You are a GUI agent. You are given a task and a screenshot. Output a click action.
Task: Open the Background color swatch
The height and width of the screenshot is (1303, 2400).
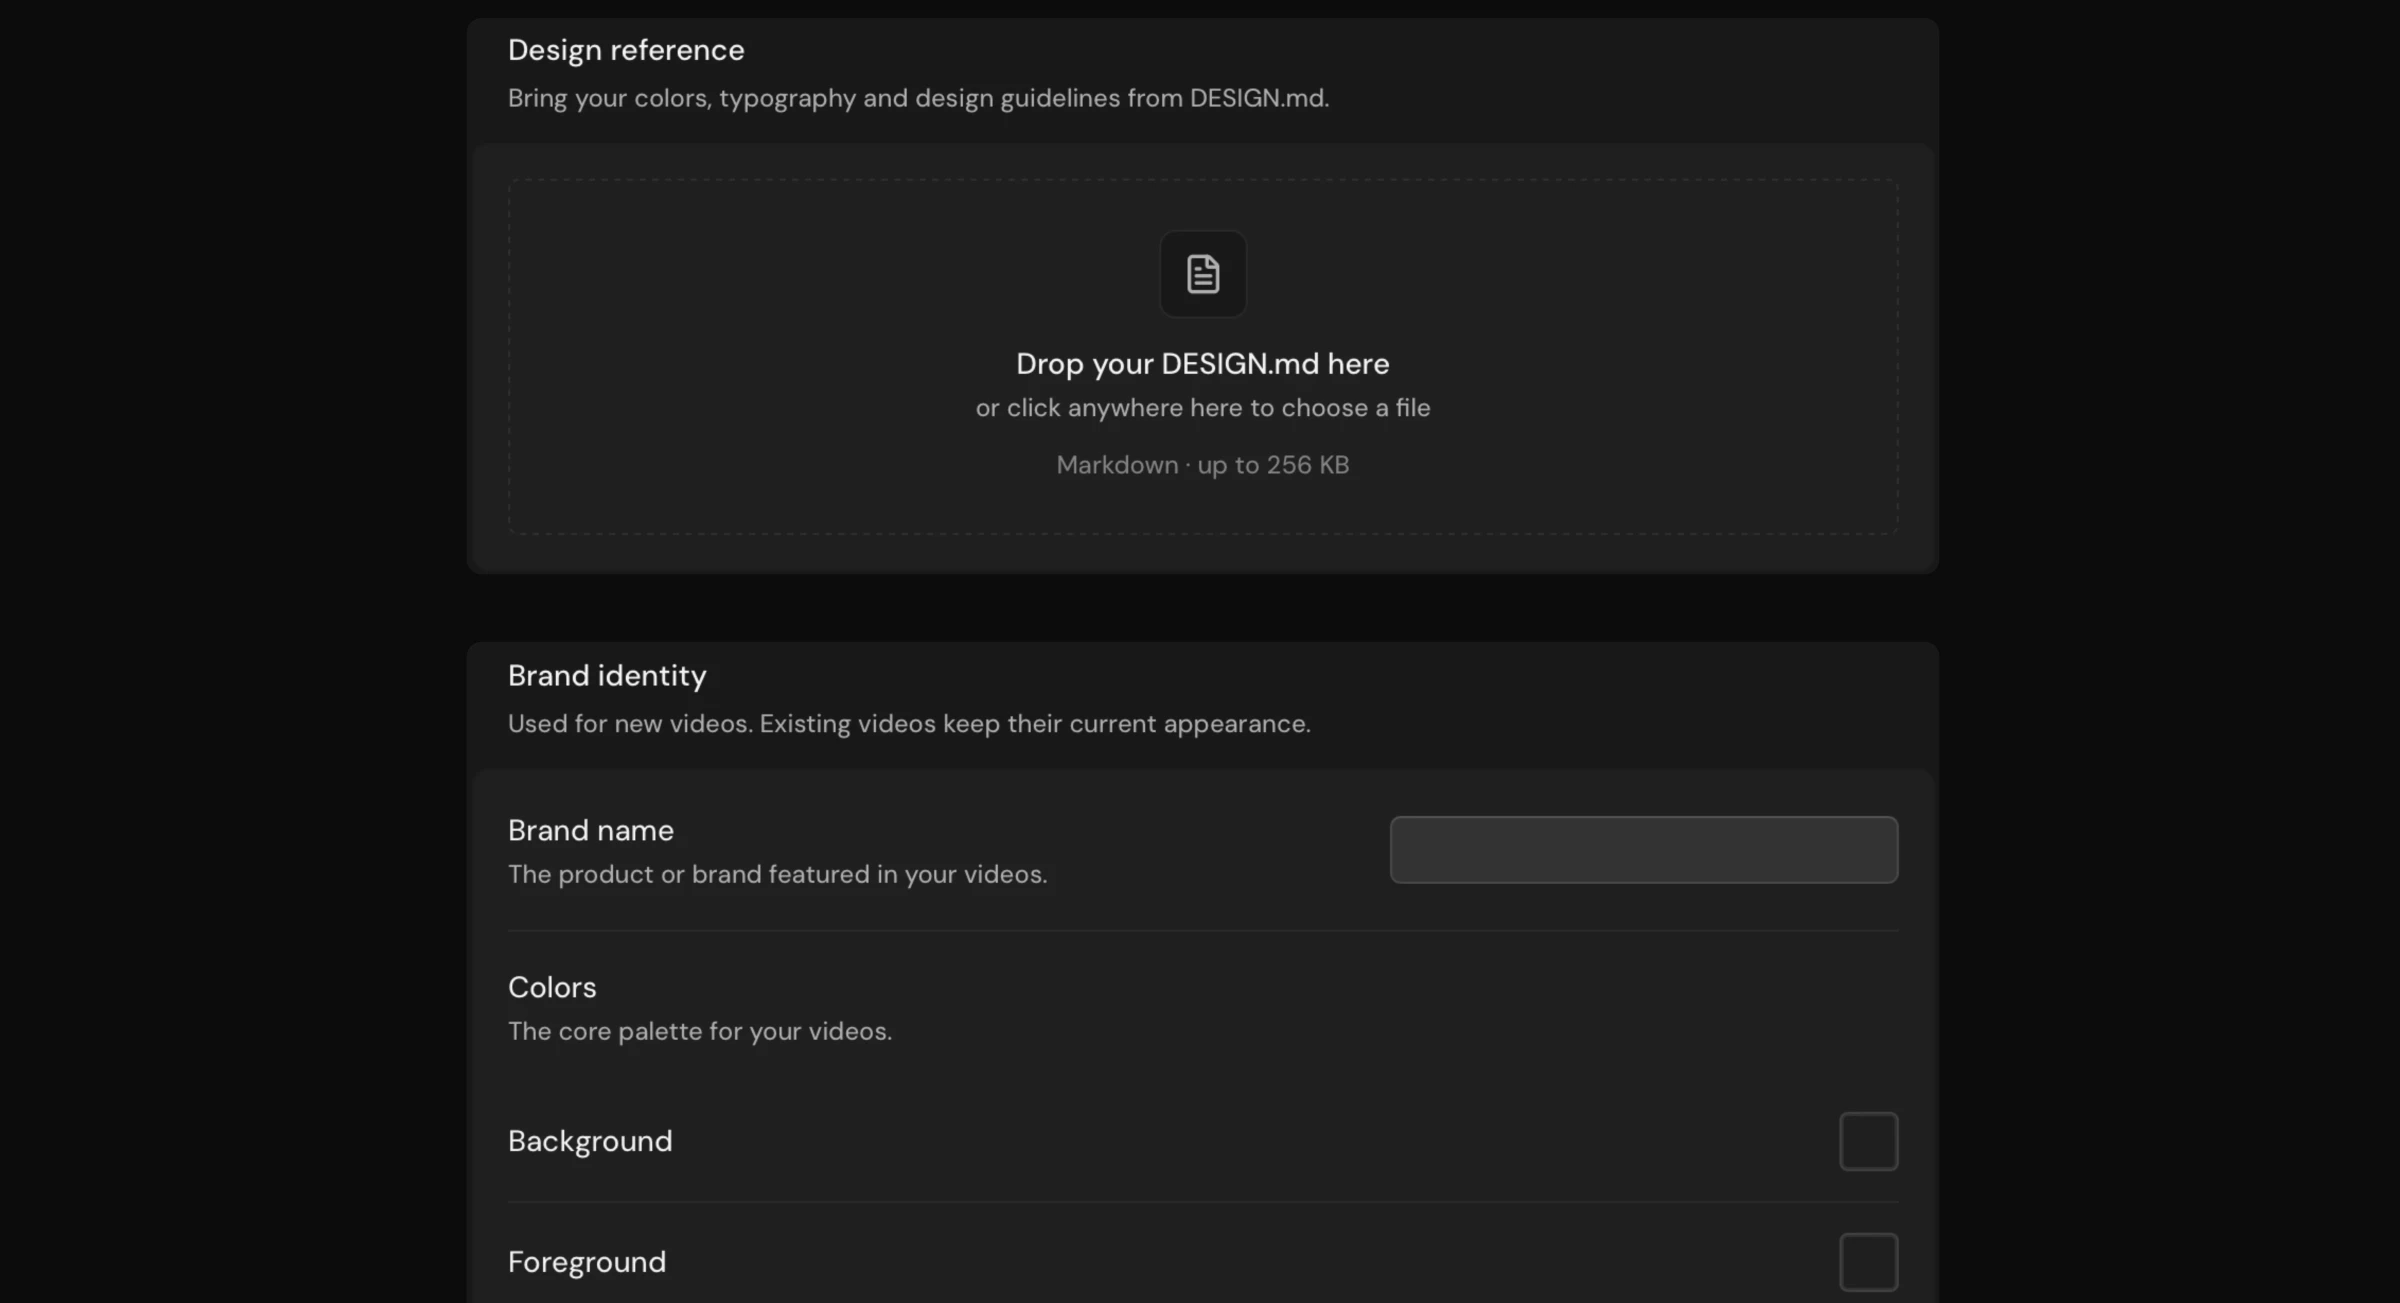[x=1869, y=1141]
